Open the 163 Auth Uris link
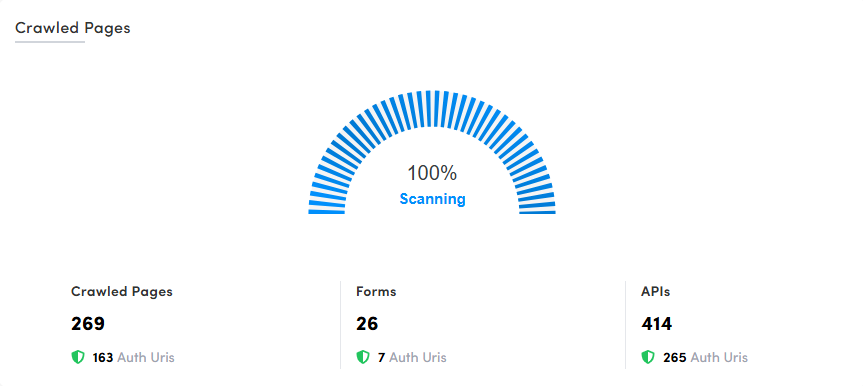Viewport: 863px width, 386px height. click(x=133, y=357)
